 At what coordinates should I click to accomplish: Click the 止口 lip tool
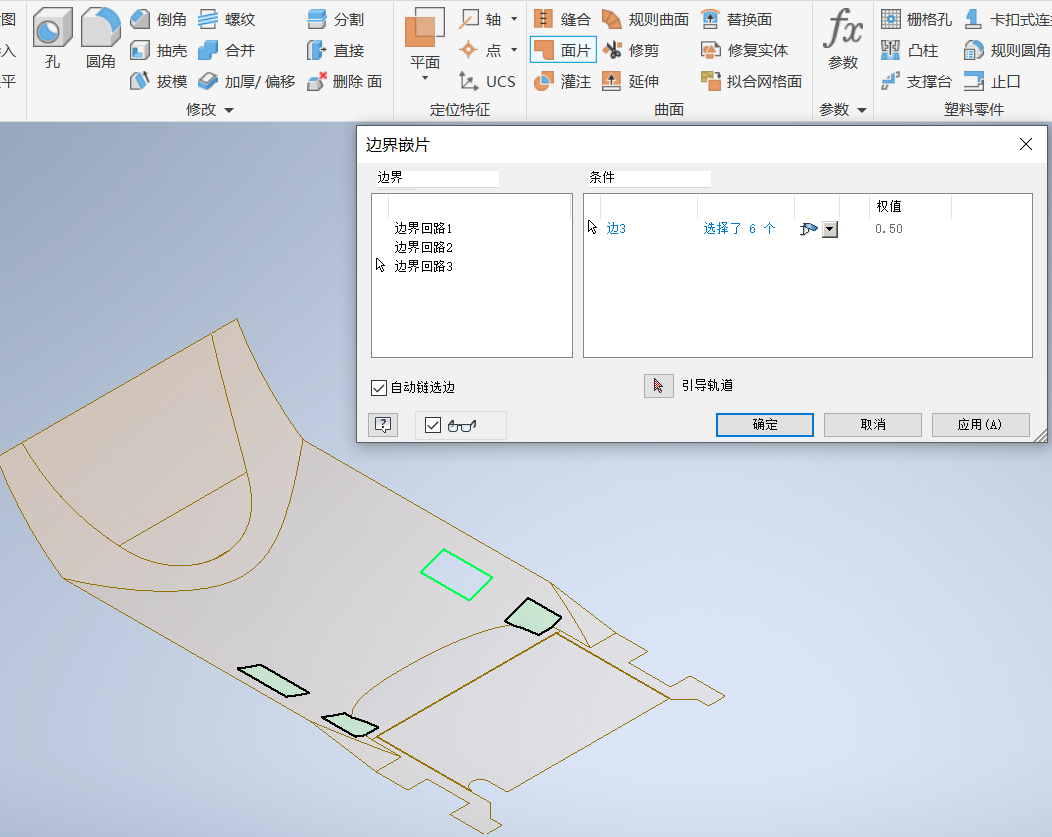coord(992,81)
